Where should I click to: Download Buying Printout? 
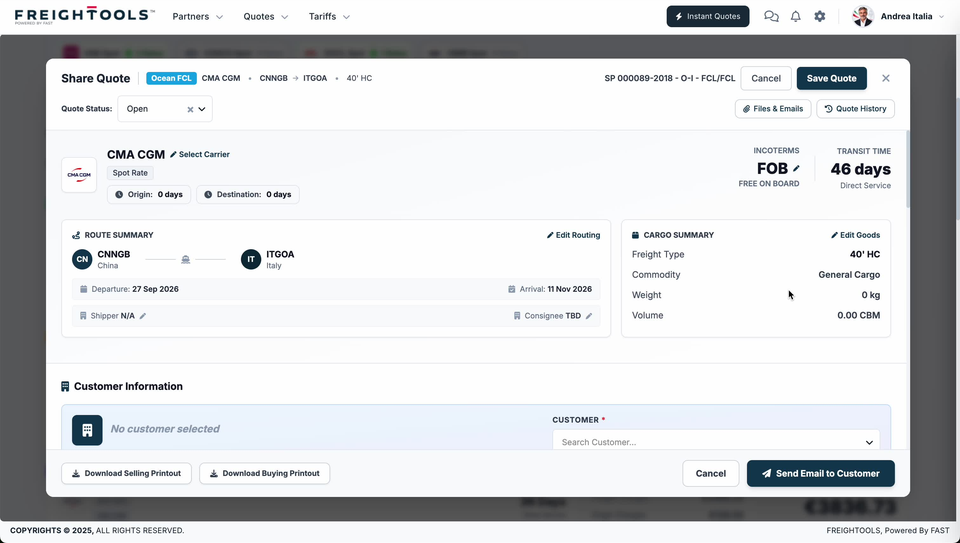(264, 473)
